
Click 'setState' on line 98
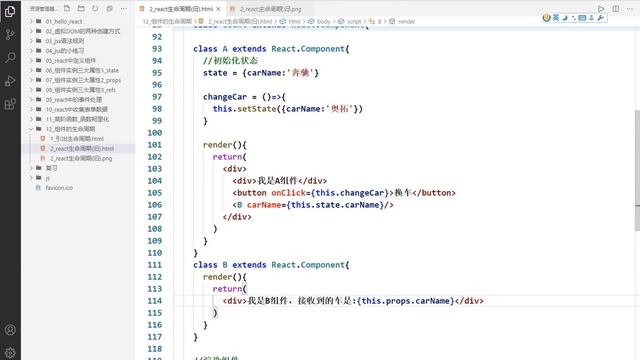click(x=257, y=109)
